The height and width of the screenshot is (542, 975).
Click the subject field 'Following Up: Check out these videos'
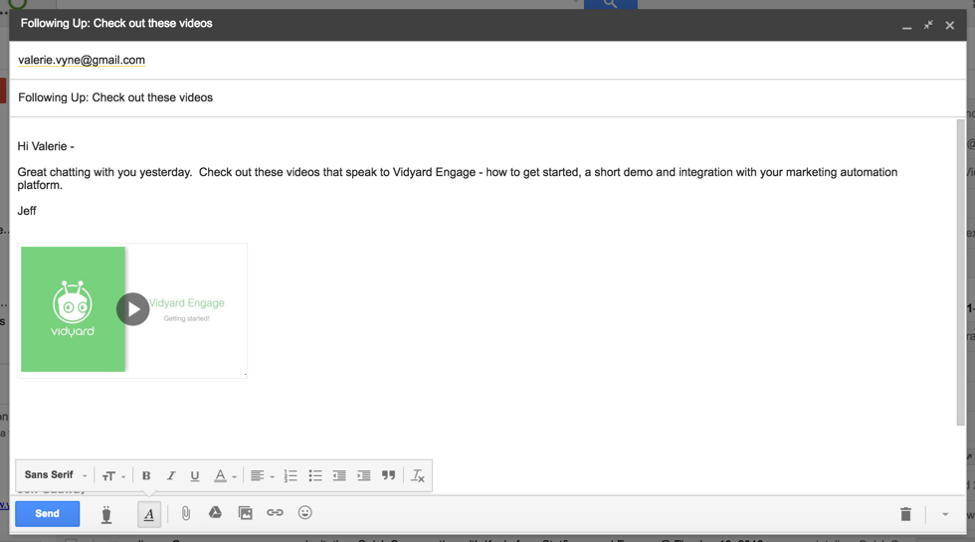[488, 98]
